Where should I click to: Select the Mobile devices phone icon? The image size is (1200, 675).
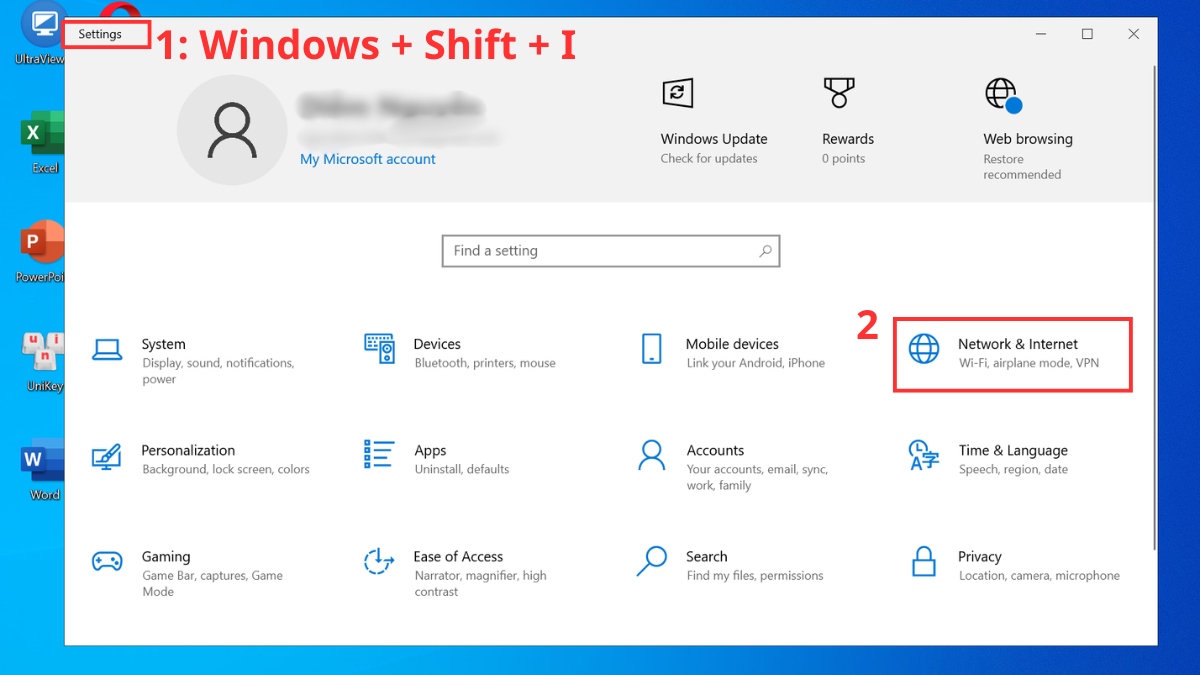click(x=651, y=348)
